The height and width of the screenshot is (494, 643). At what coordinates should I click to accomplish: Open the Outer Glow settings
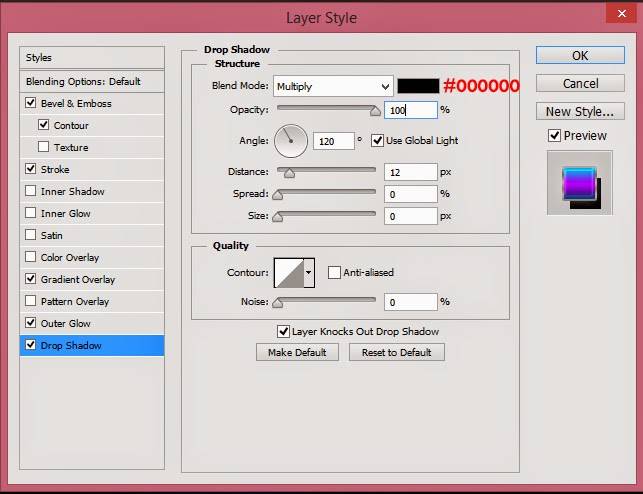66,323
